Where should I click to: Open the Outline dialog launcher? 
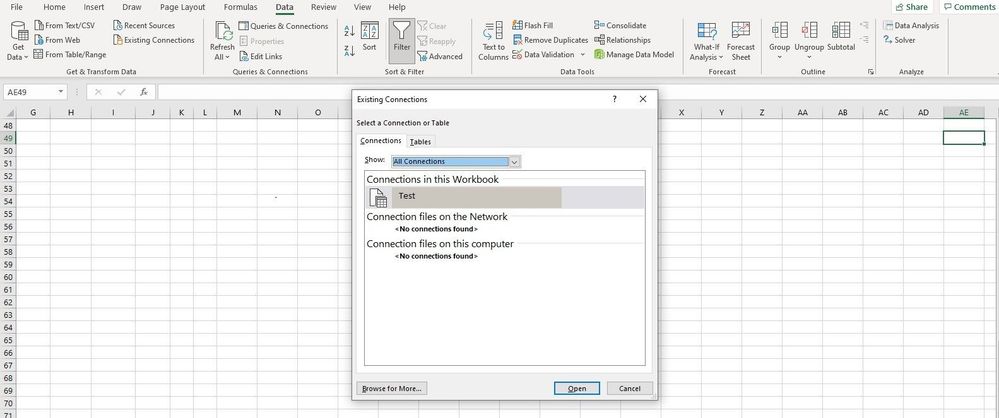click(x=871, y=72)
